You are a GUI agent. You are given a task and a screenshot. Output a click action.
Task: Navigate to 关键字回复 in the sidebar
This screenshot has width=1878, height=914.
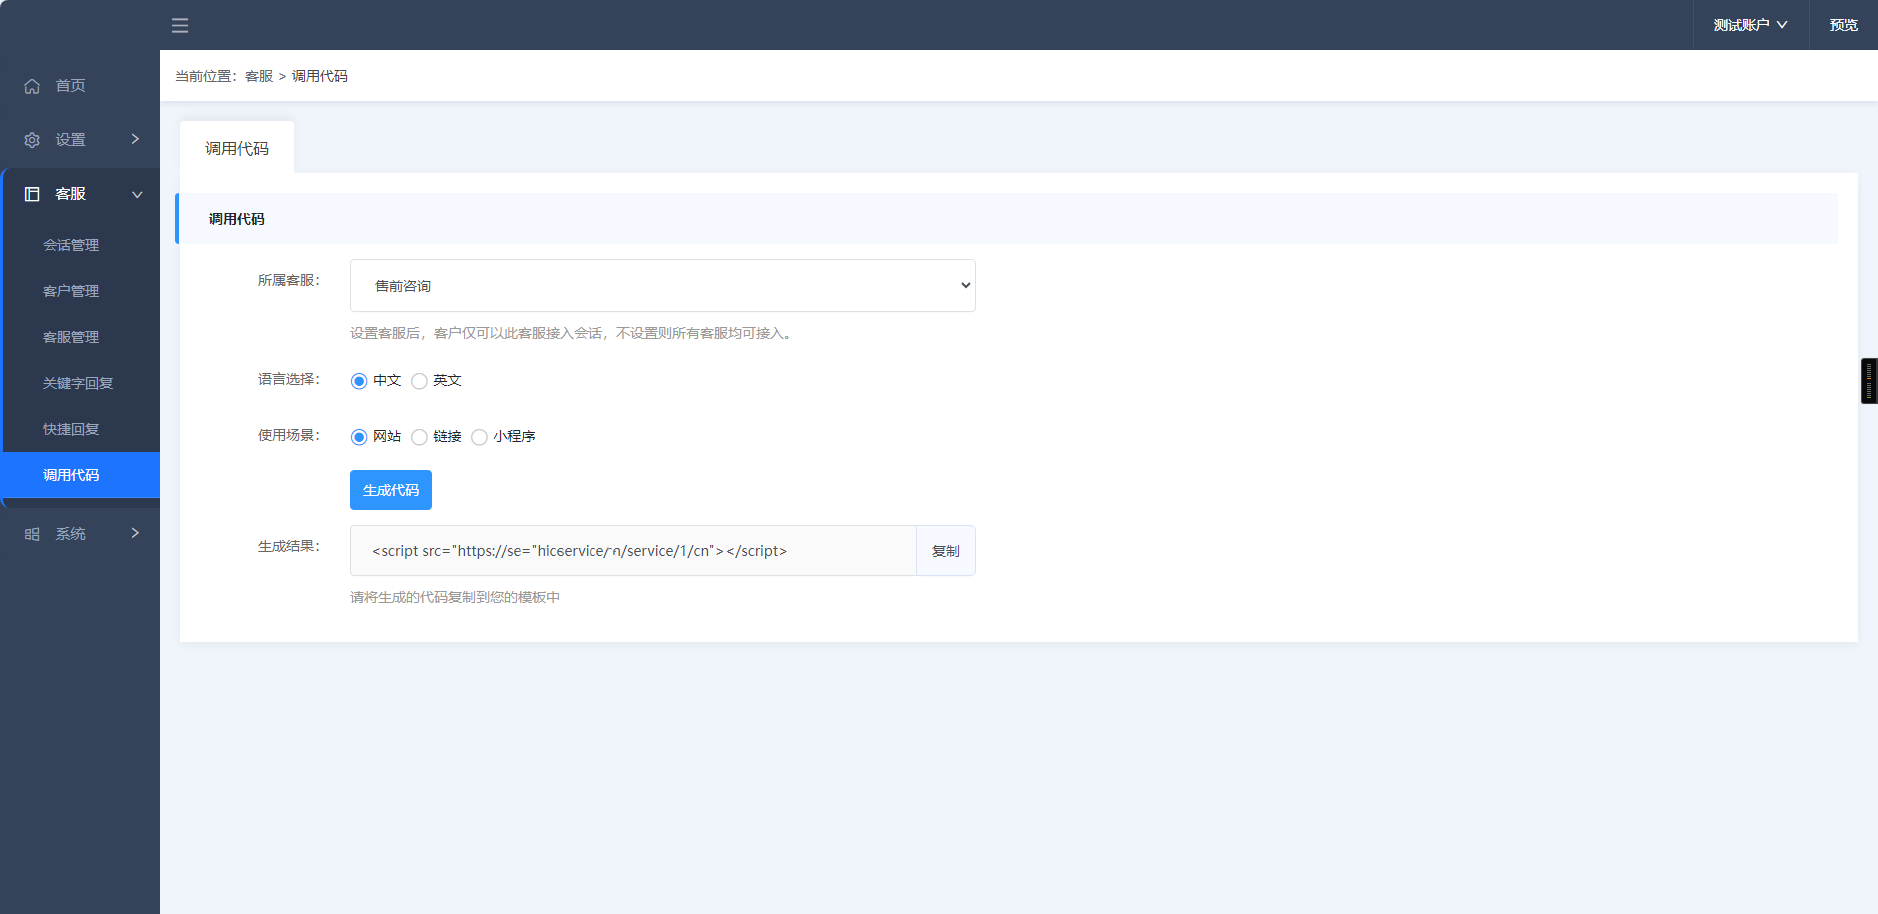click(x=79, y=382)
